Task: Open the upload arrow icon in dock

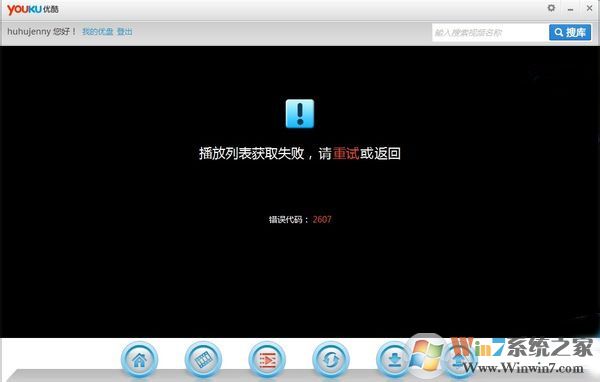Action: pyautogui.click(x=458, y=359)
